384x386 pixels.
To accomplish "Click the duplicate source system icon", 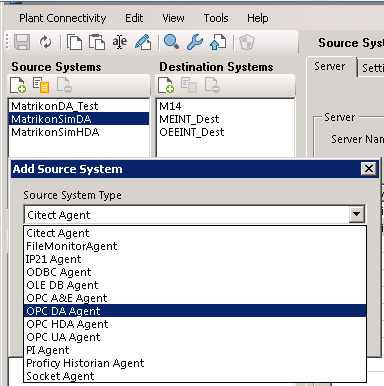I will pos(41,85).
